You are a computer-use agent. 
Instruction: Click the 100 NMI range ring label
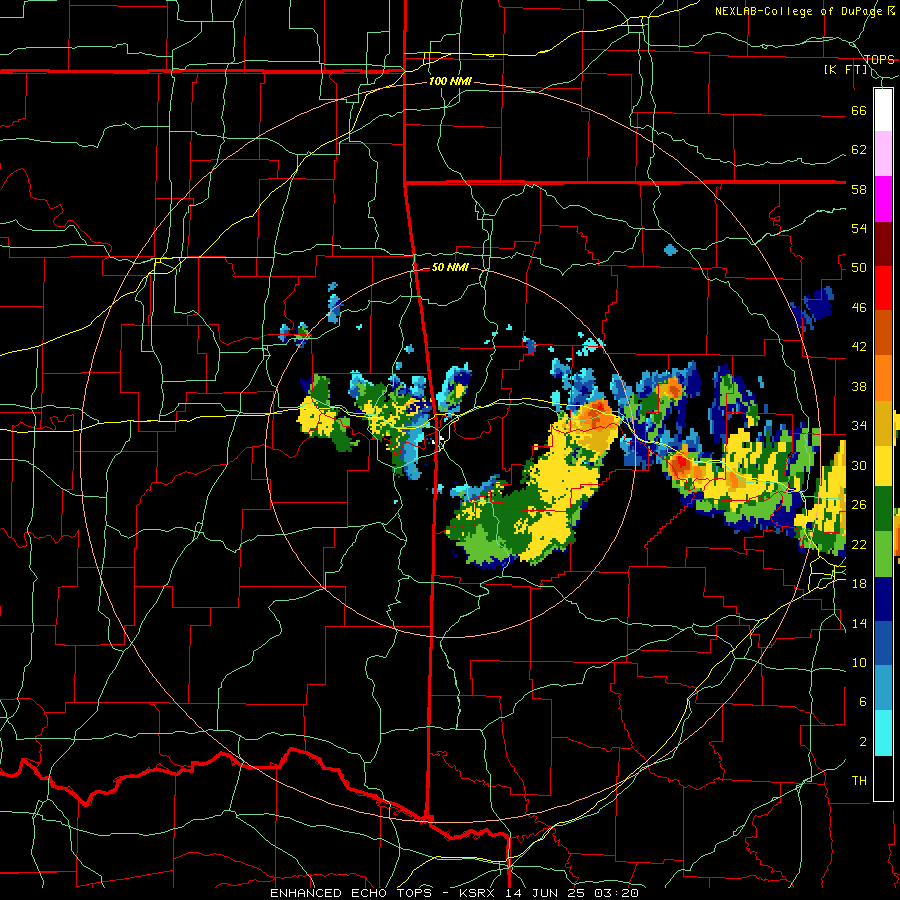(x=450, y=82)
